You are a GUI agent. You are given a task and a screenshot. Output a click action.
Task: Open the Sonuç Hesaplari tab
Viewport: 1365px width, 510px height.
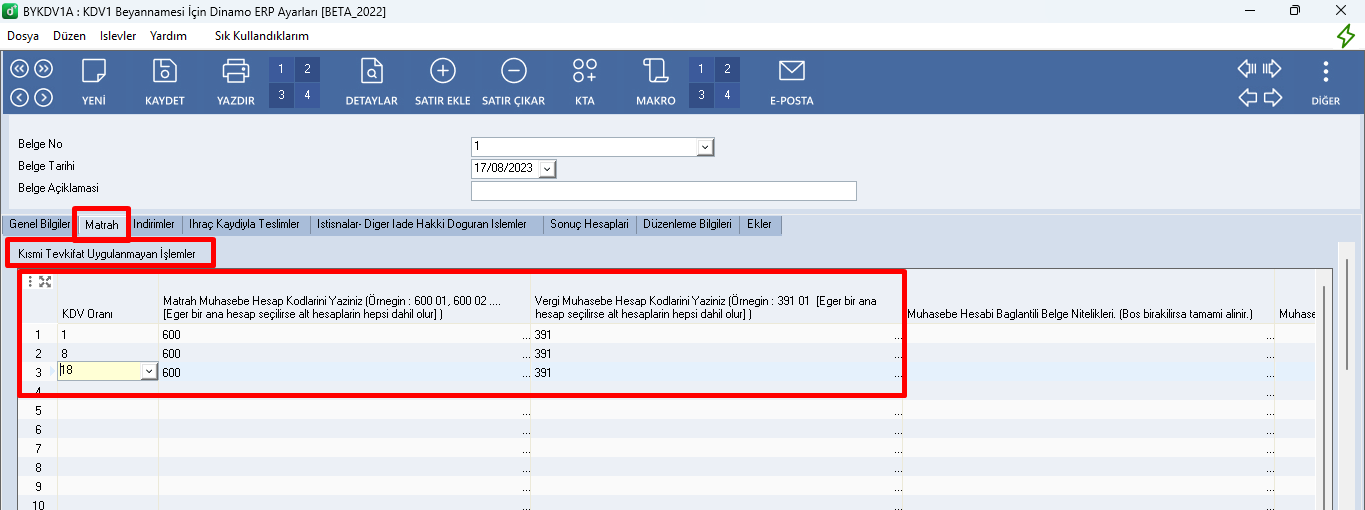click(590, 225)
